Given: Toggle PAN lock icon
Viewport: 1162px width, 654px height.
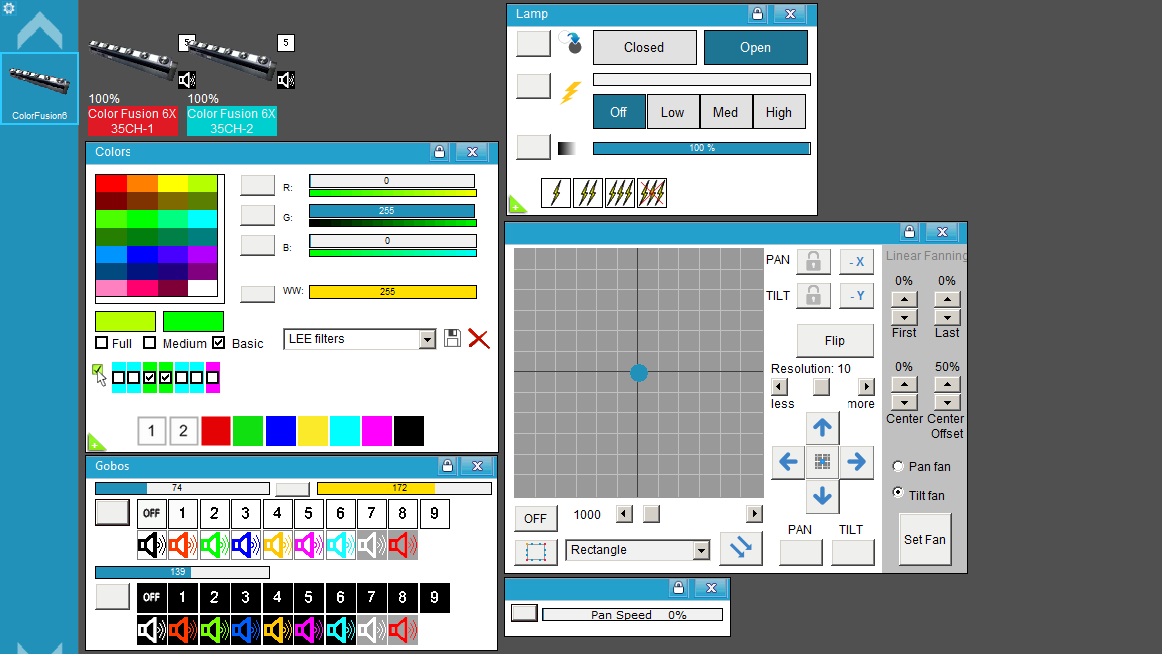Looking at the screenshot, I should pos(813,261).
